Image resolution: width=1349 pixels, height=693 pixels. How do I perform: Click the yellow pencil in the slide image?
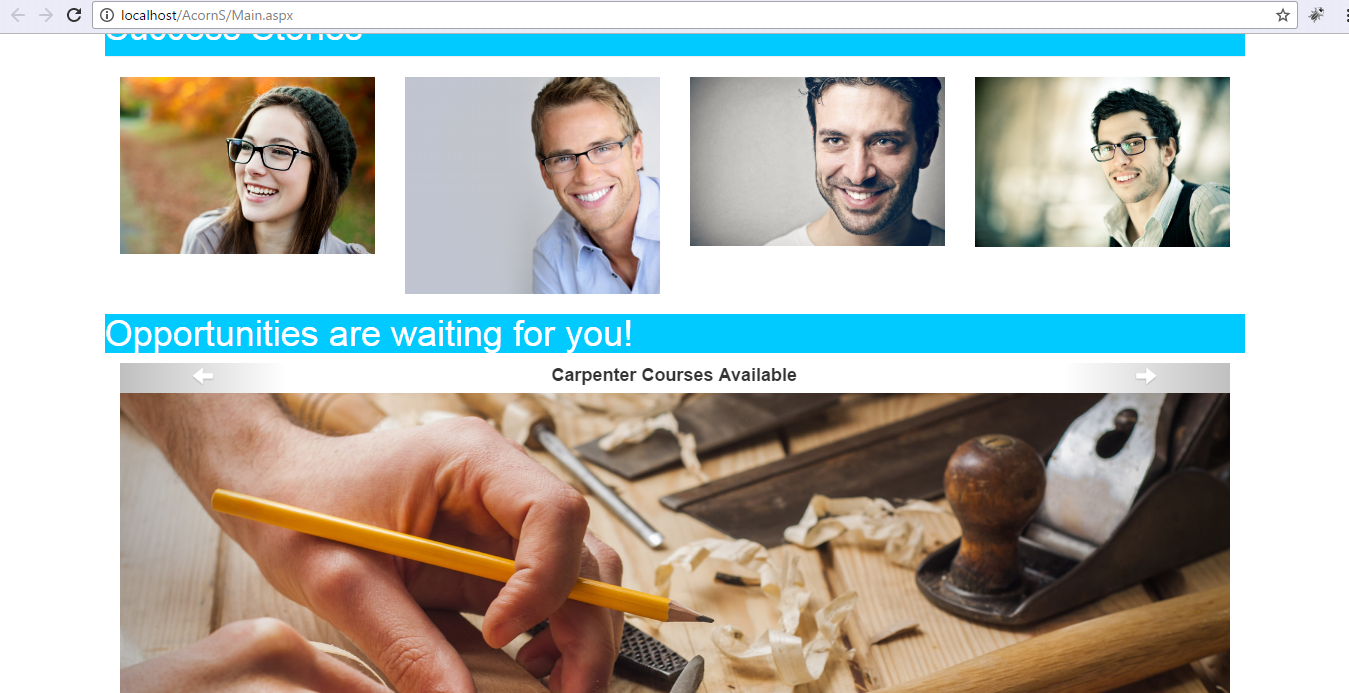460,556
